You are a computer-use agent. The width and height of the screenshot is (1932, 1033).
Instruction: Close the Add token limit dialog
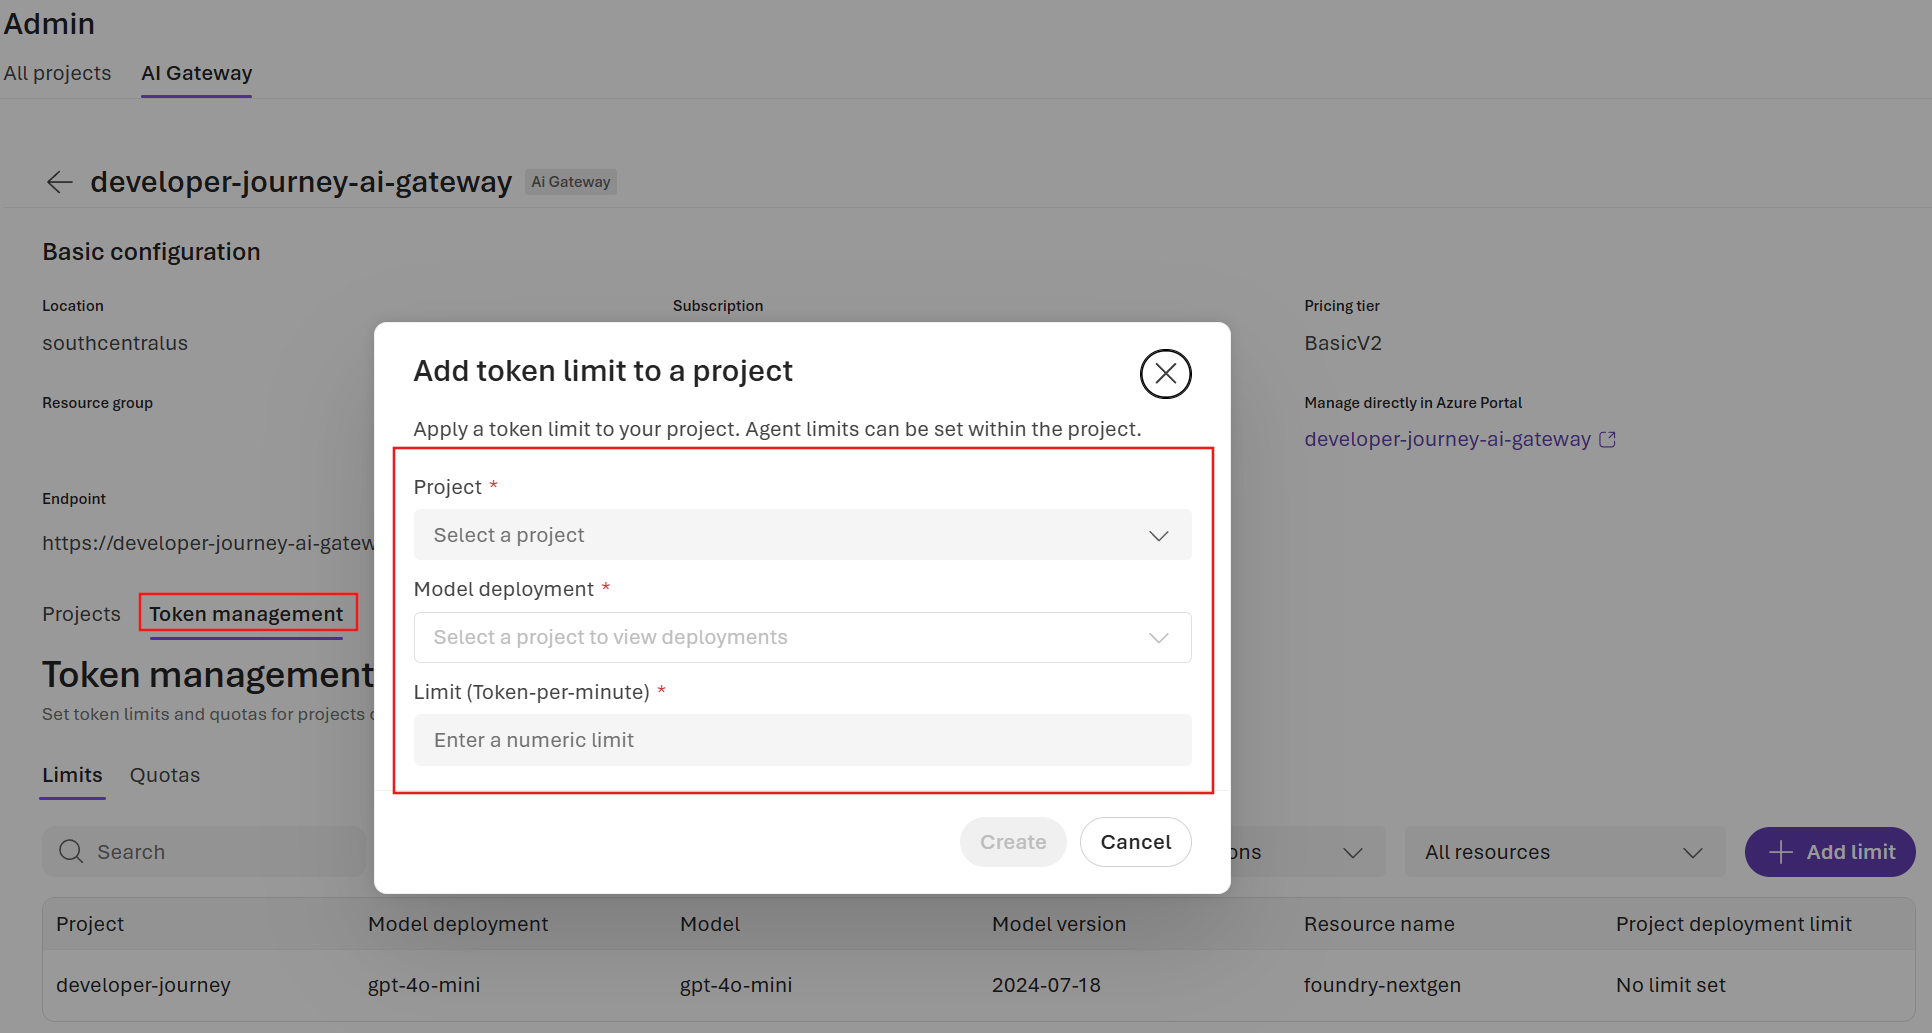(1165, 374)
